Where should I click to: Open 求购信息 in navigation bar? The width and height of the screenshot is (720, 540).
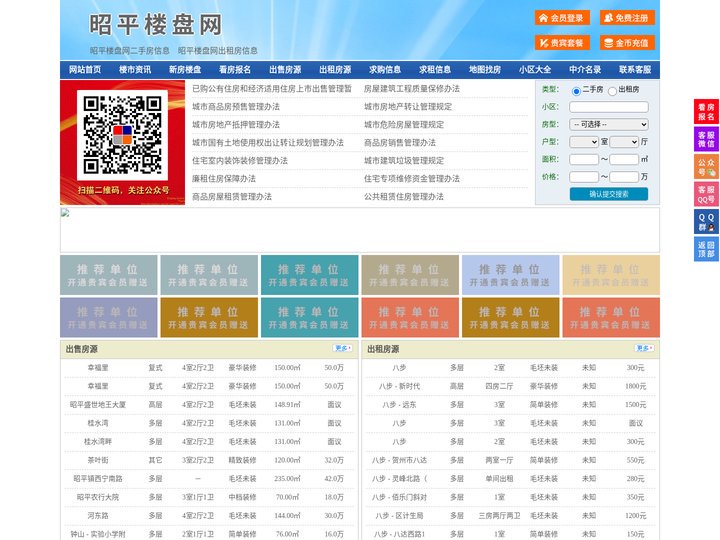385,70
